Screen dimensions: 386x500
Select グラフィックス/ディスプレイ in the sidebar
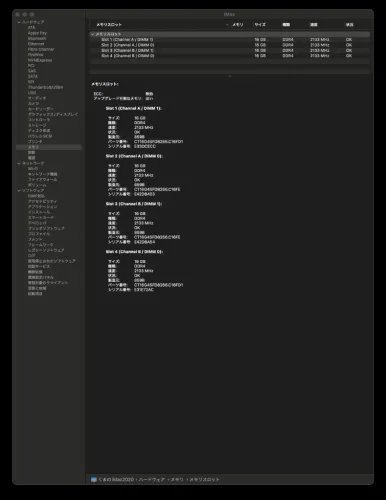53,114
